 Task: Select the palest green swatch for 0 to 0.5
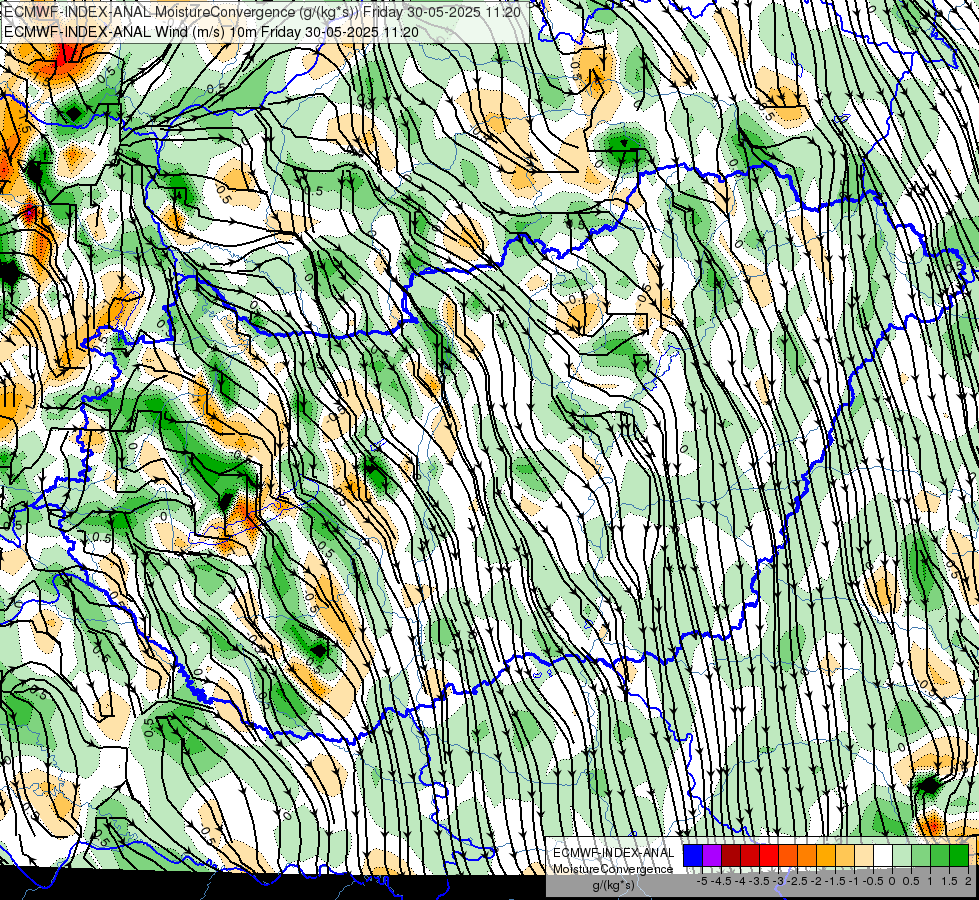902,856
